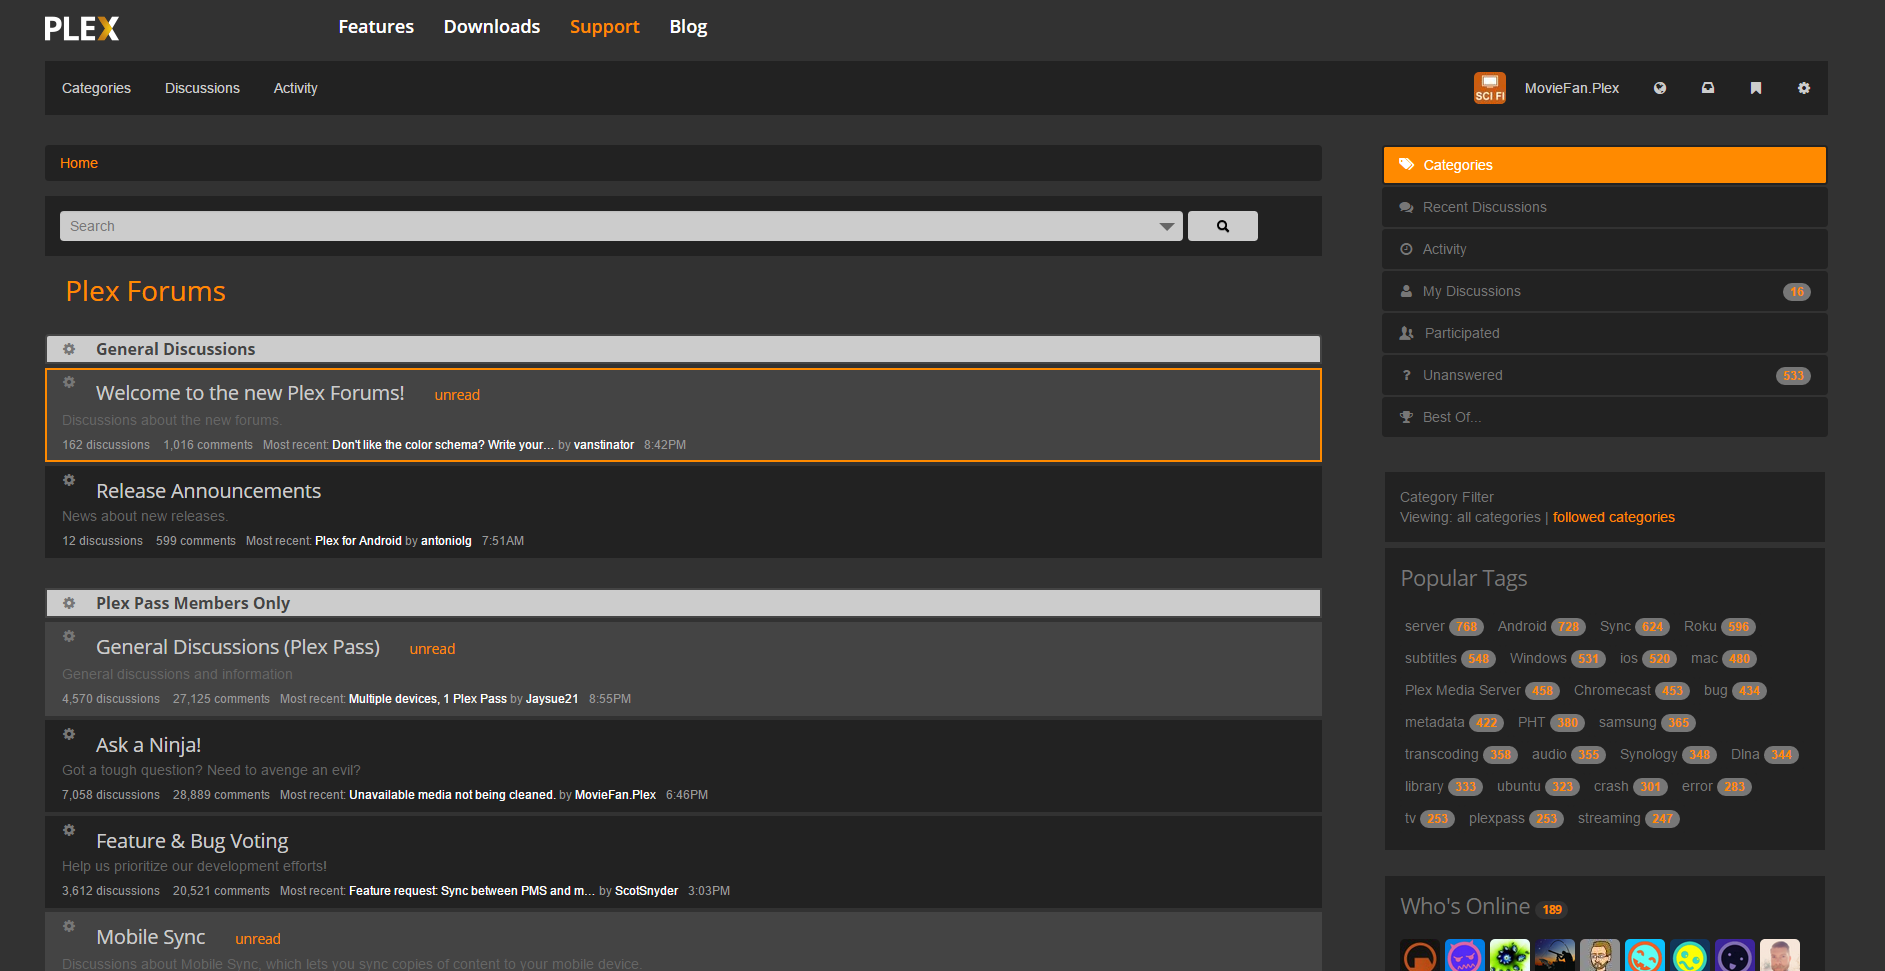Click the Plex Pass Members Only heading
Image resolution: width=1885 pixels, height=971 pixels.
tap(193, 603)
